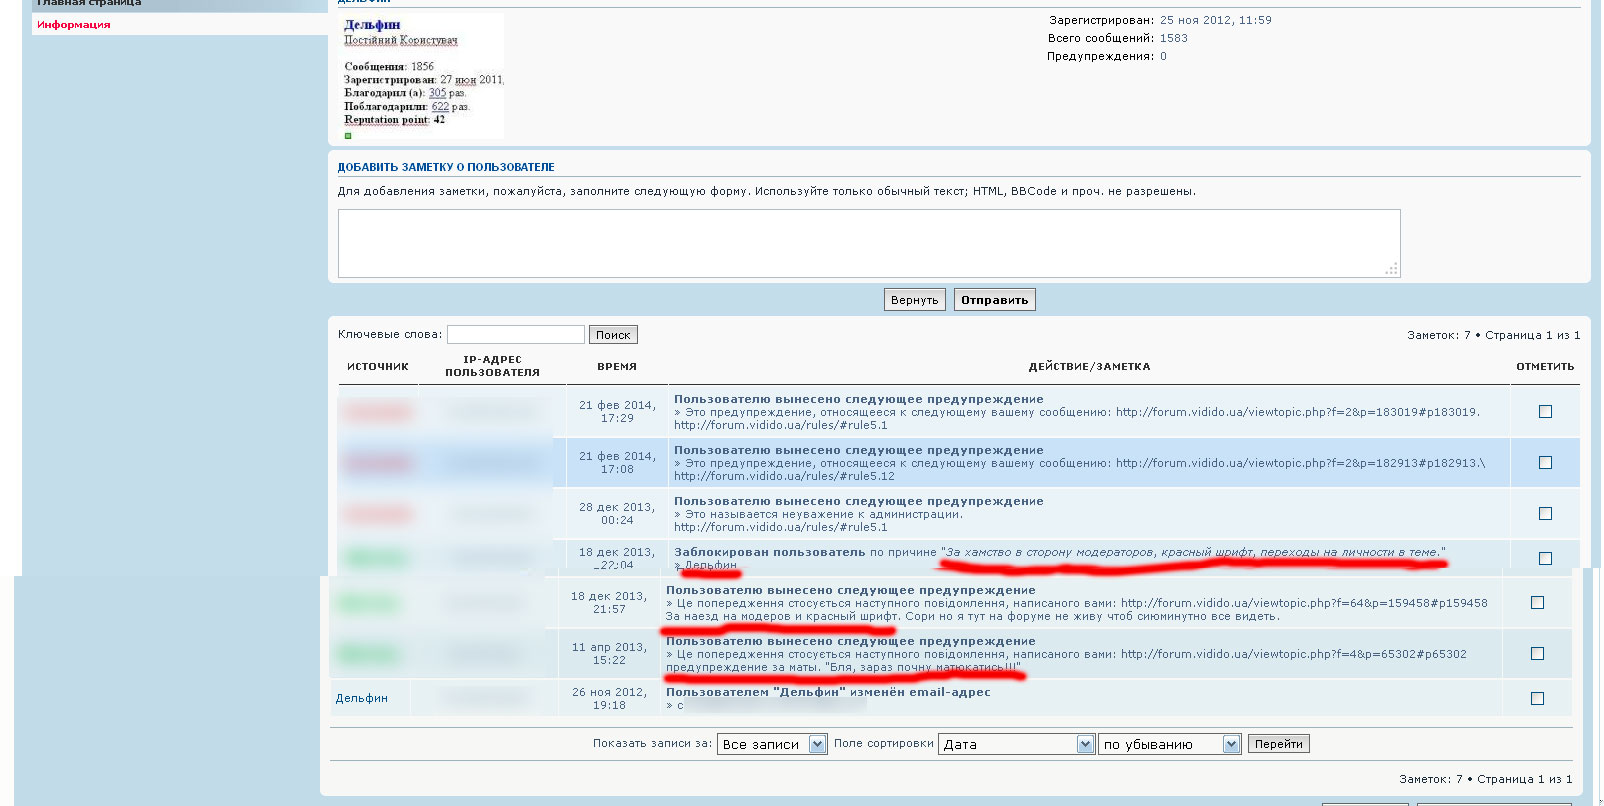This screenshot has height=806, width=1604.
Task: Check the box for 21 фев 2014 17:29 entry
Action: click(x=1545, y=412)
